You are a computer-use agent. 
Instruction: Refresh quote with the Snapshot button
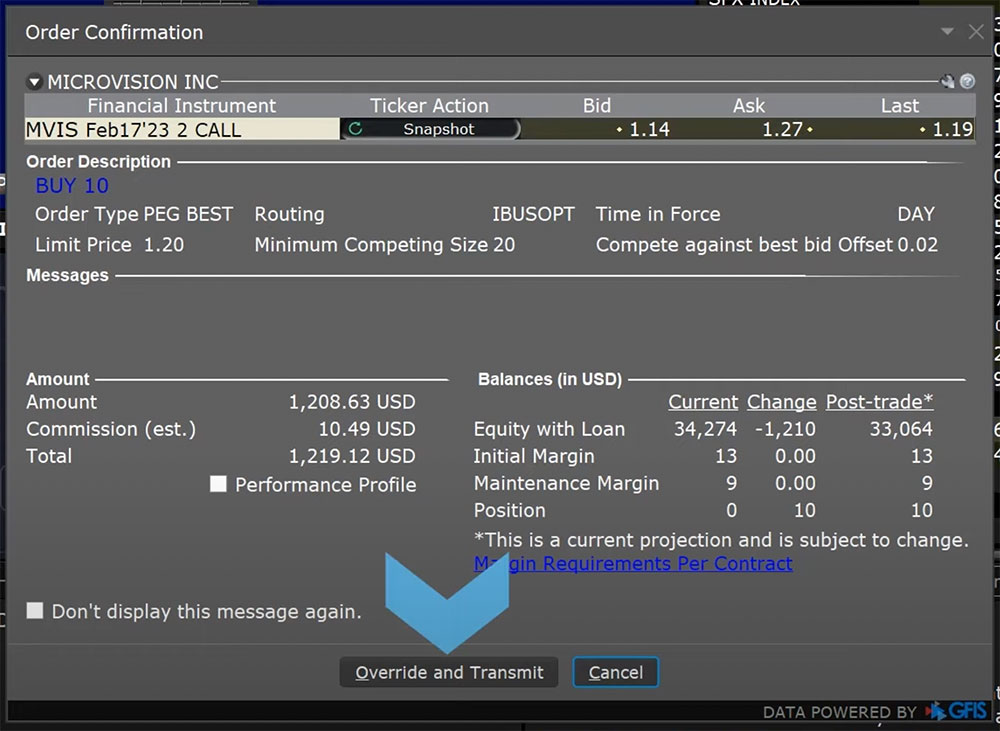pos(430,129)
